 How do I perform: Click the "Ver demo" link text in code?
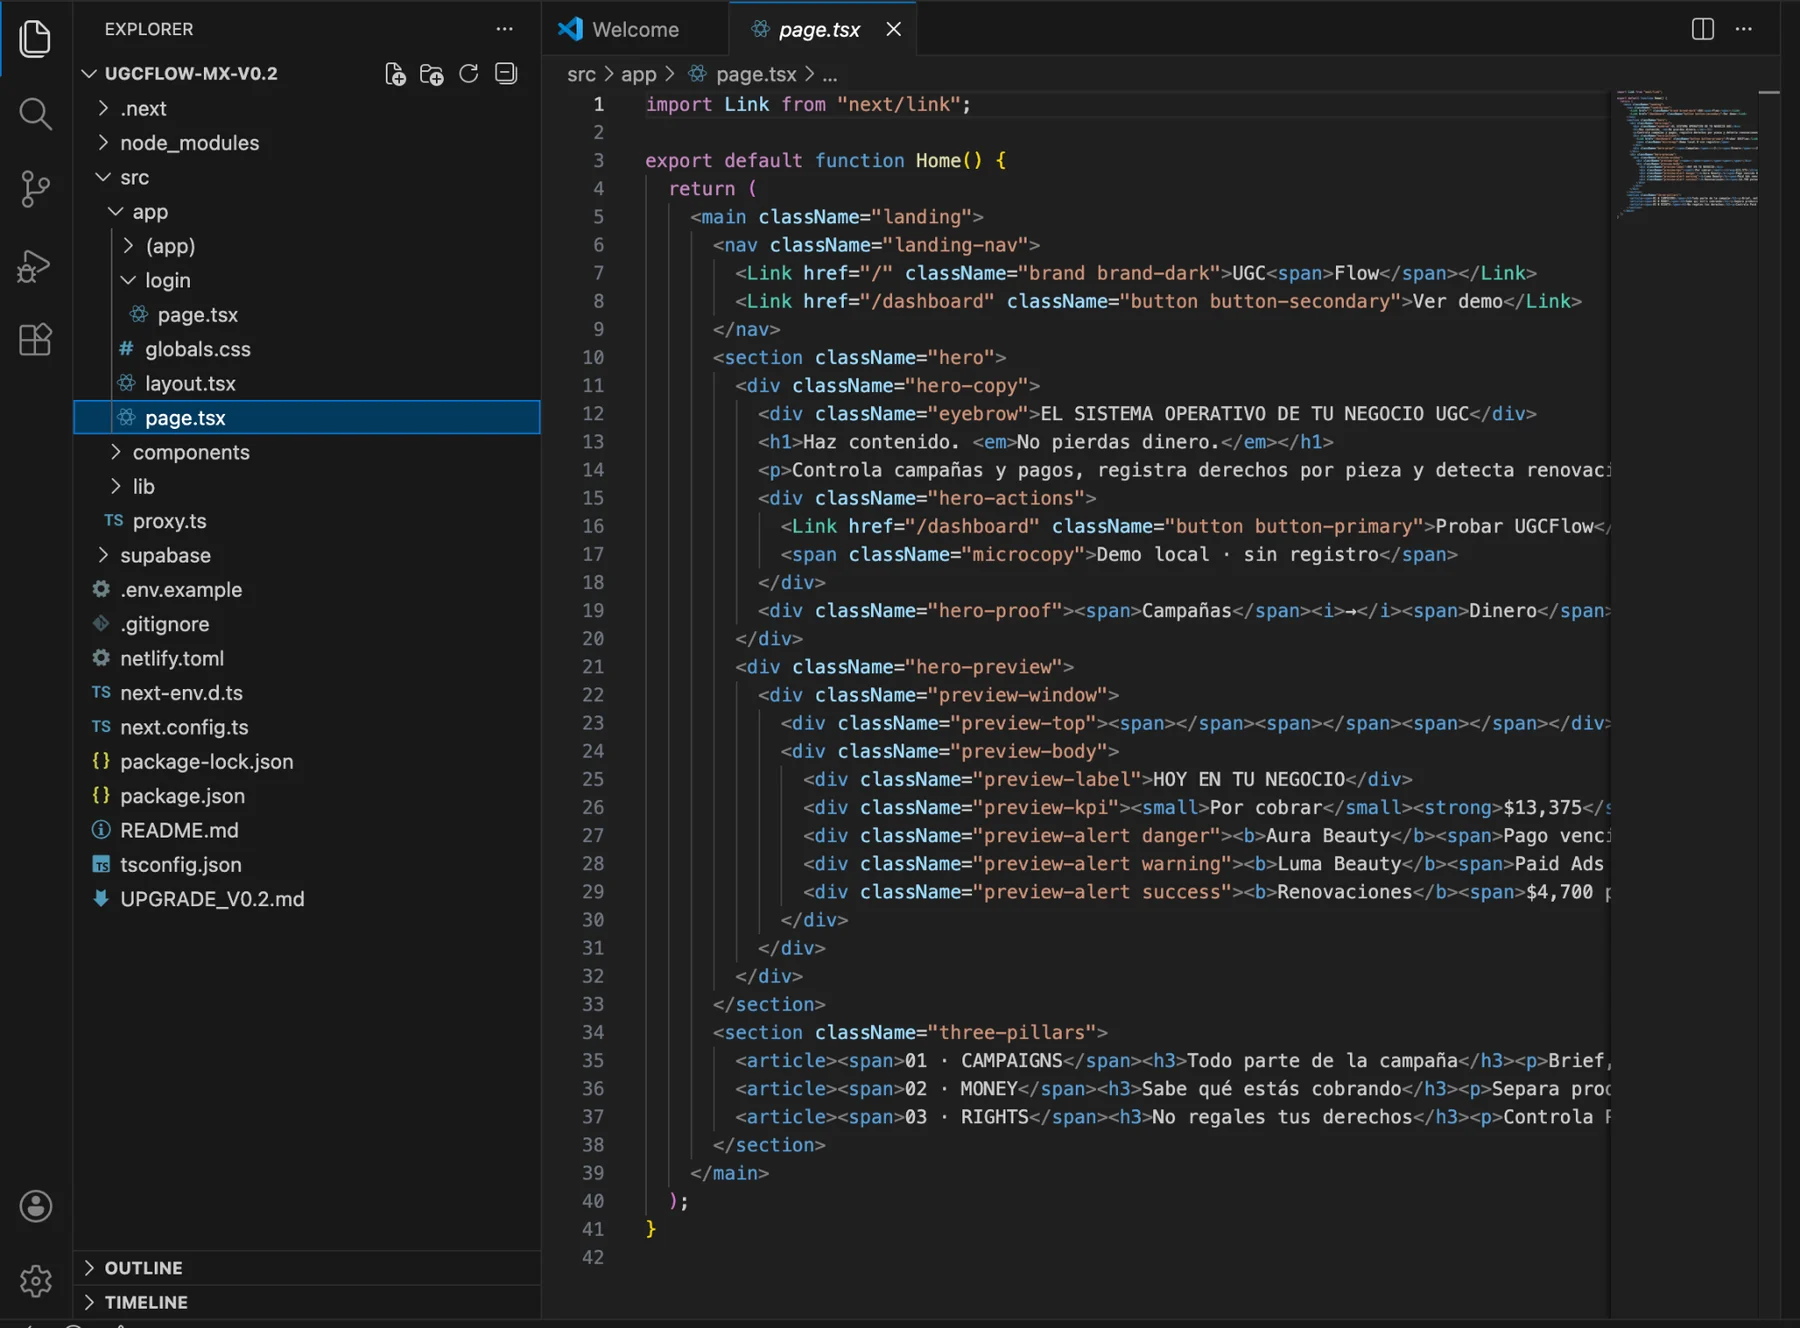(1458, 301)
